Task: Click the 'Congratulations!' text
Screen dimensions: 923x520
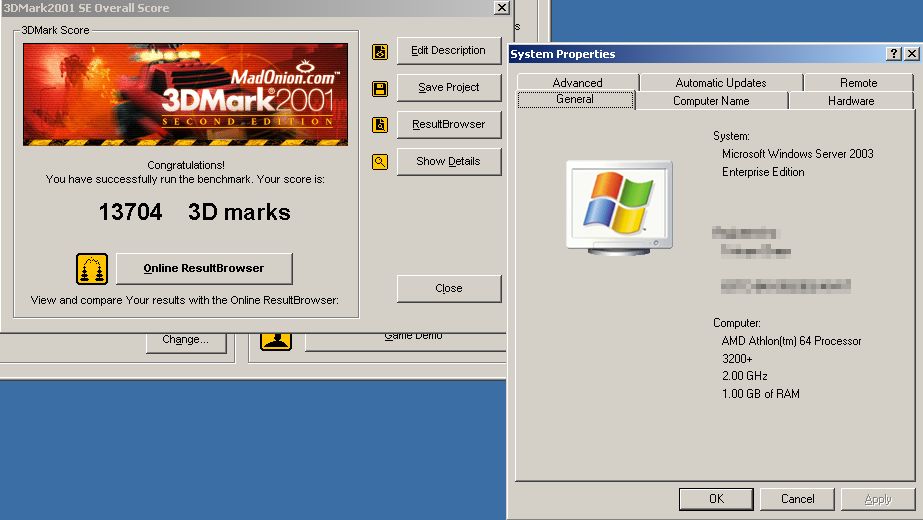Action: point(186,165)
